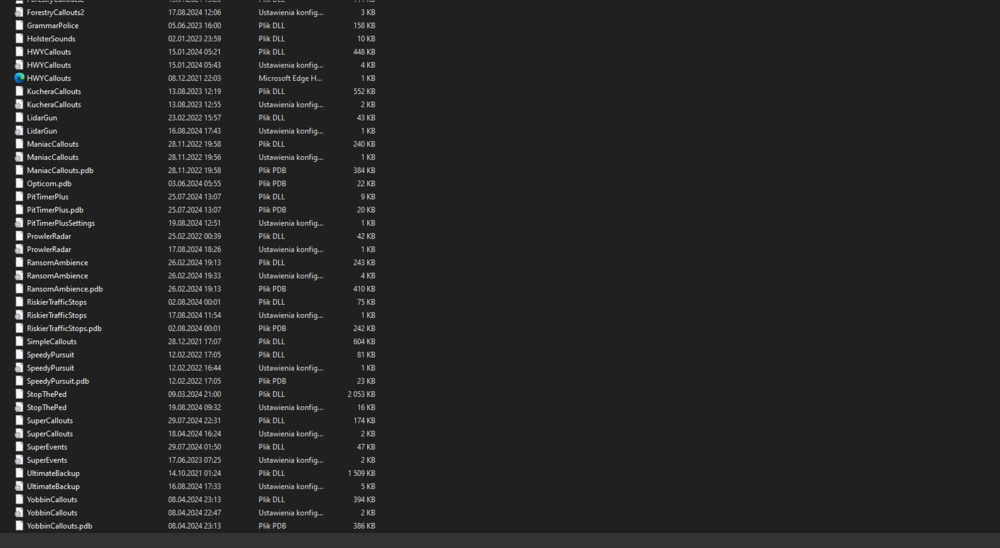Click the 410 KB size cell for RansomAmbience.pdb

(364, 288)
